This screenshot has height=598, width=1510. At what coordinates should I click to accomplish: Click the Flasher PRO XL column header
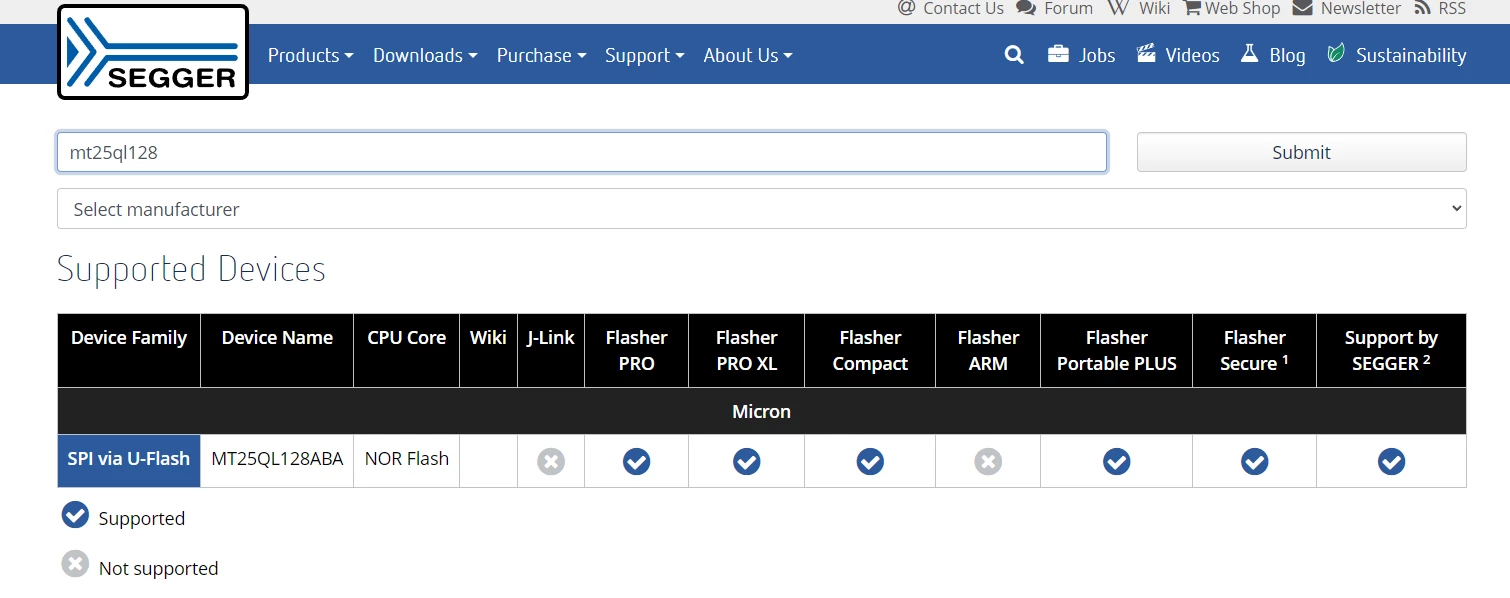[747, 350]
